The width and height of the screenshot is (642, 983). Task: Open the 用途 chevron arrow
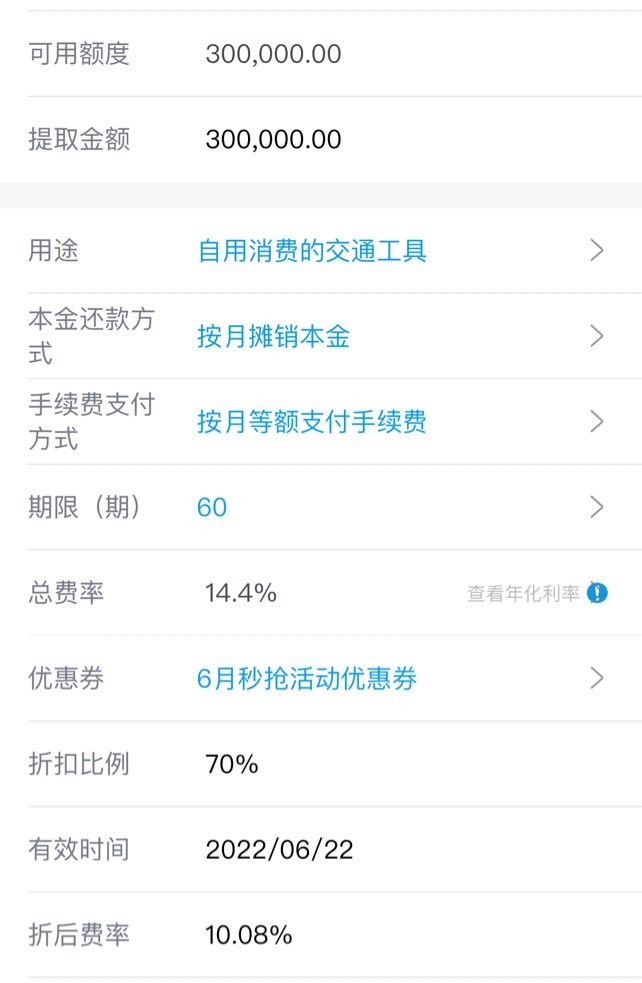tap(597, 250)
